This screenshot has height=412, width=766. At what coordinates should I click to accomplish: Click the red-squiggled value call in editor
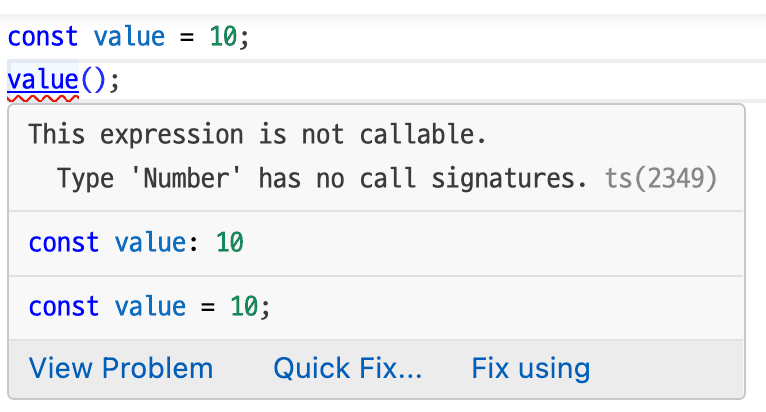pyautogui.click(x=42, y=80)
